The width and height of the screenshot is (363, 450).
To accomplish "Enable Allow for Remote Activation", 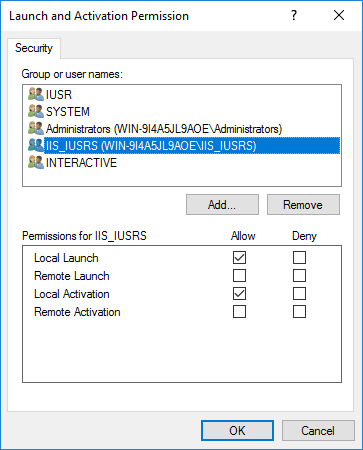I will (x=239, y=312).
